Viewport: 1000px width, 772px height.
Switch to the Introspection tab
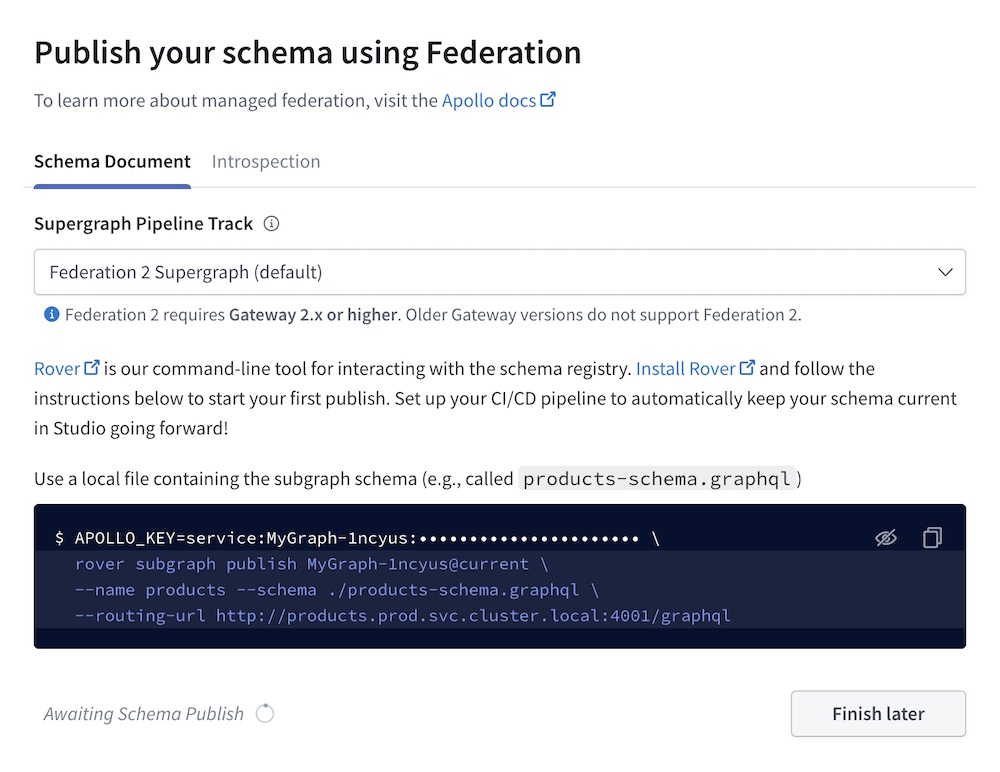tap(265, 161)
